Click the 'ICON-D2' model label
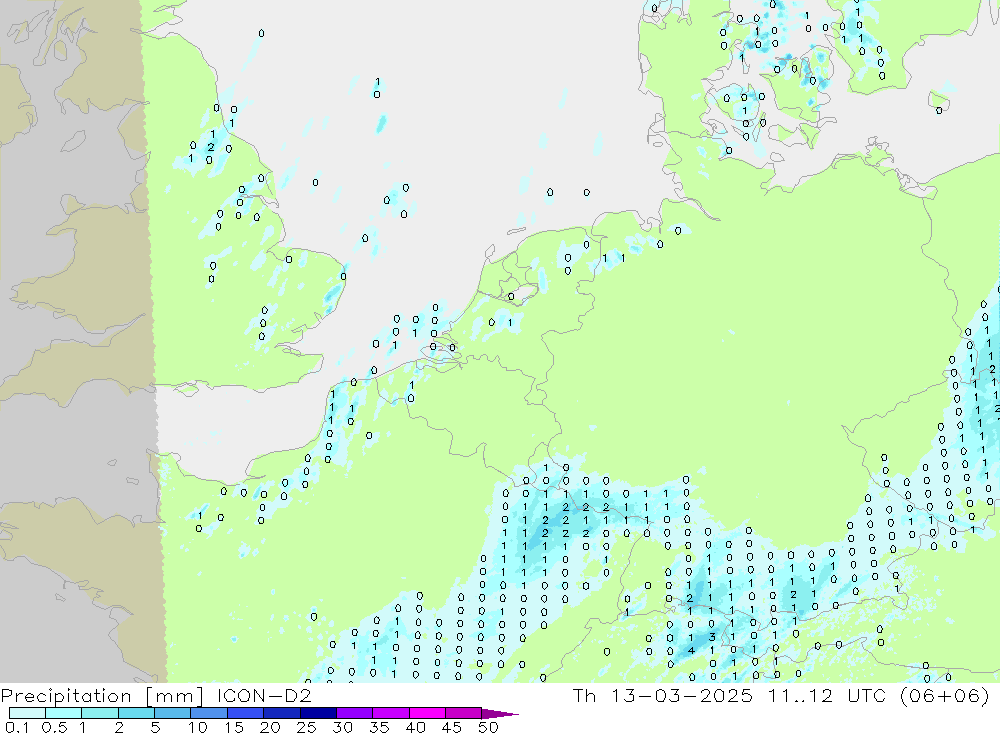This screenshot has width=1000, height=733. [264, 695]
